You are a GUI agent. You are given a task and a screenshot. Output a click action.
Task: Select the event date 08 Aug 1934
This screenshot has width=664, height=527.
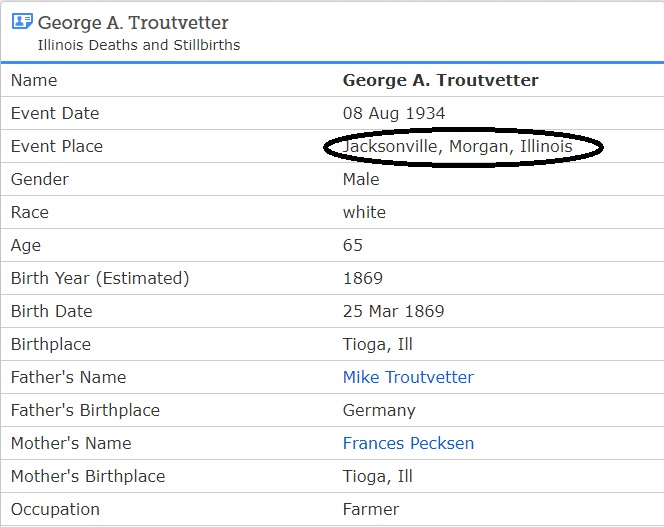coord(394,113)
